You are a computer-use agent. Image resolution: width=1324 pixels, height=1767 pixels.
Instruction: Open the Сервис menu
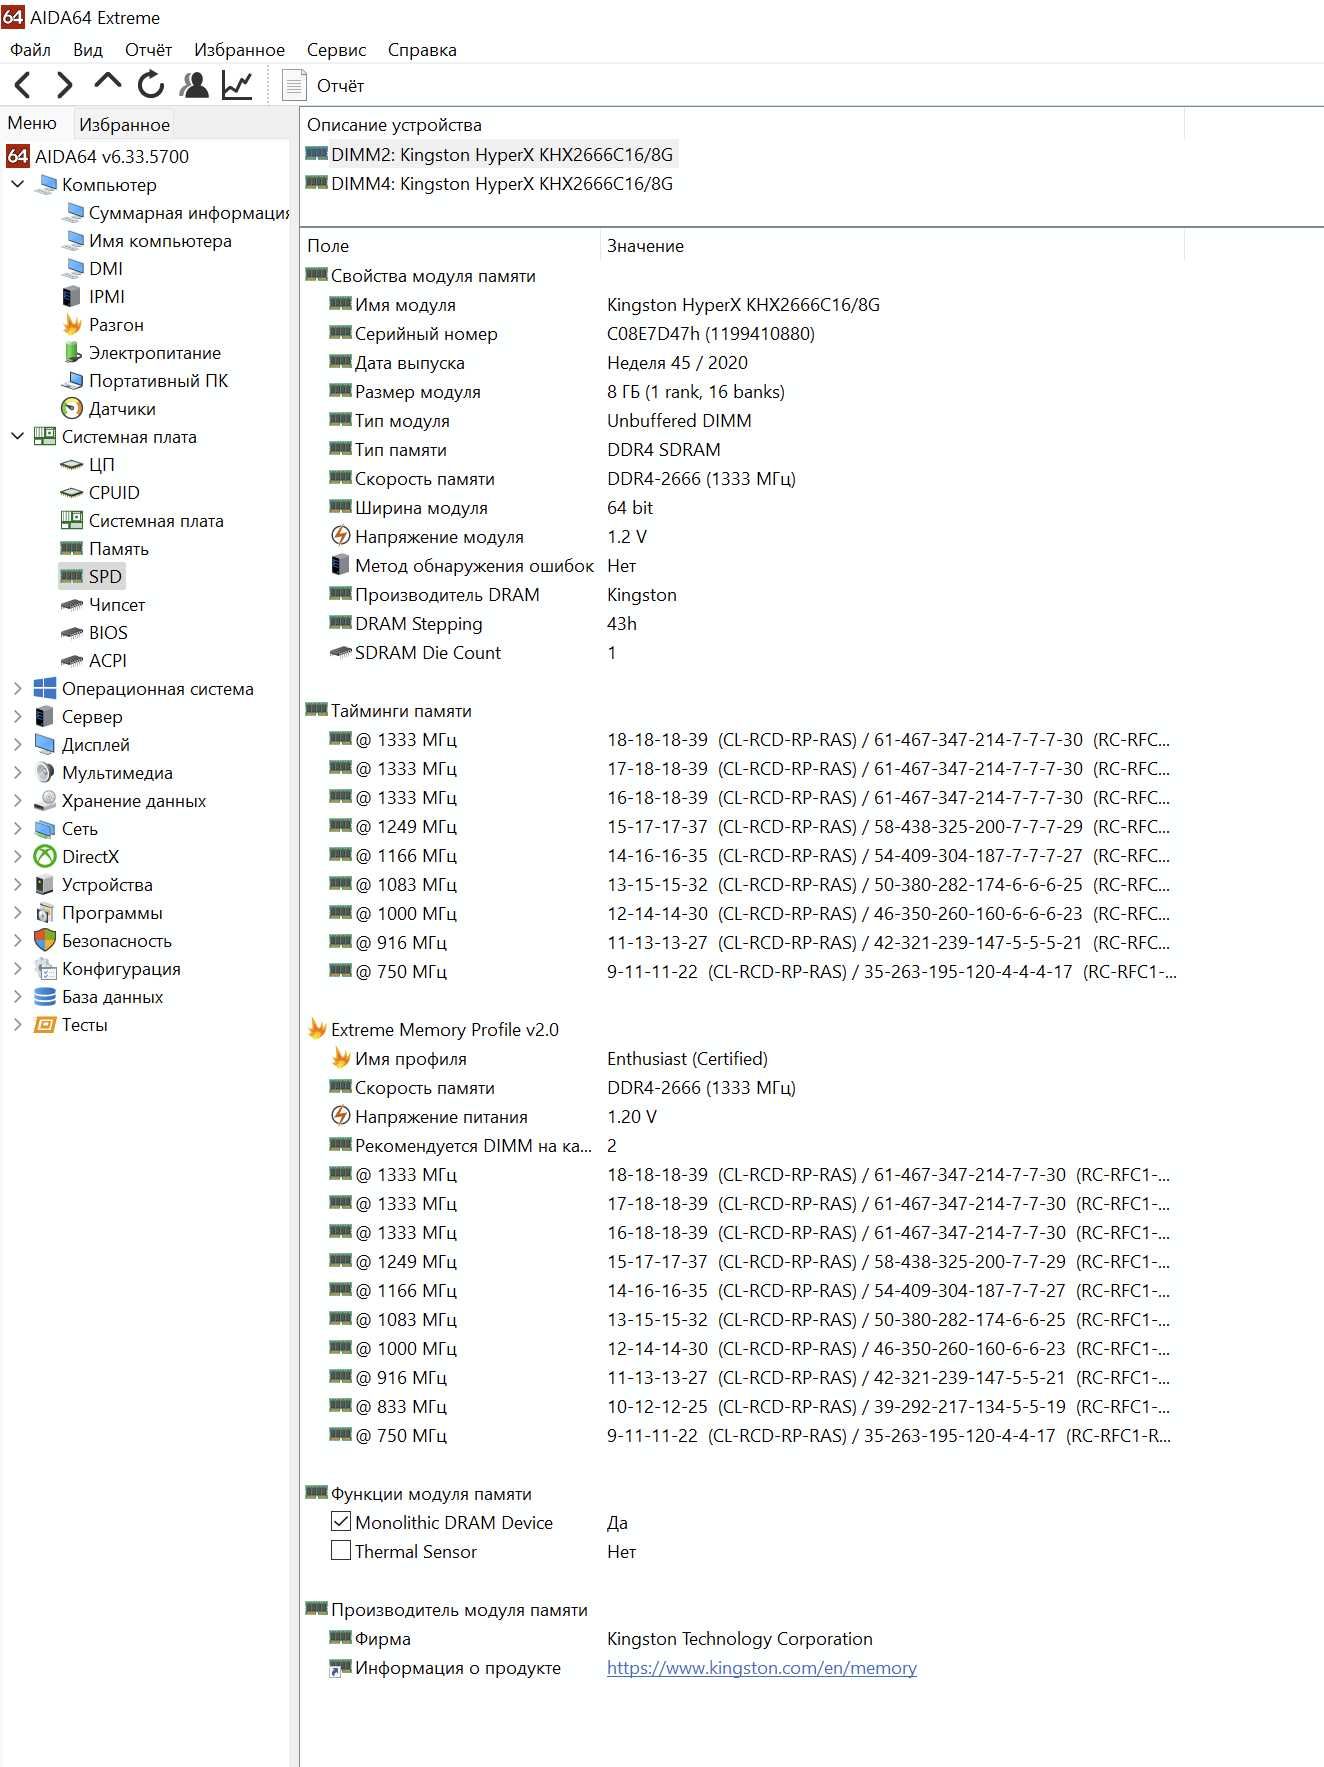pos(337,49)
